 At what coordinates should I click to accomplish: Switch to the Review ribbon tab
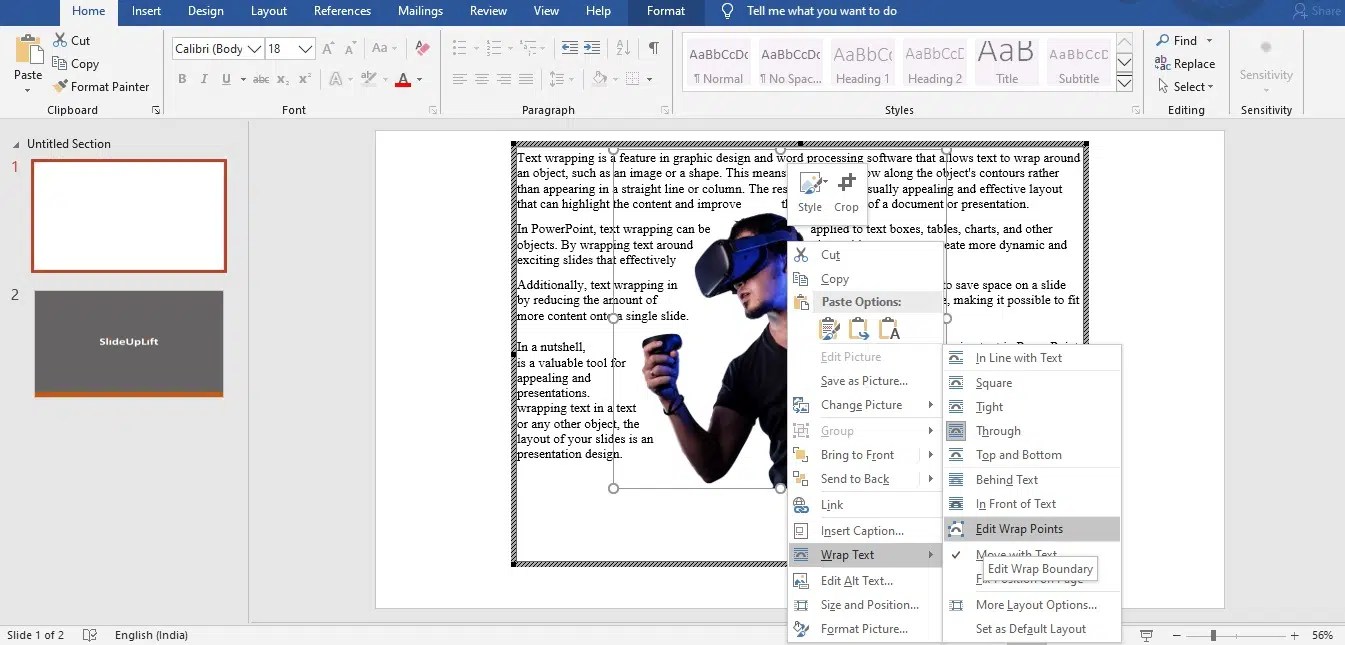[x=488, y=11]
